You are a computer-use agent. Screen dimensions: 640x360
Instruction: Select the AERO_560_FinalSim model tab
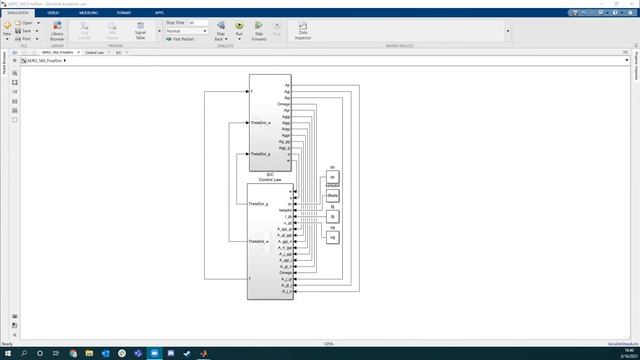(58, 53)
